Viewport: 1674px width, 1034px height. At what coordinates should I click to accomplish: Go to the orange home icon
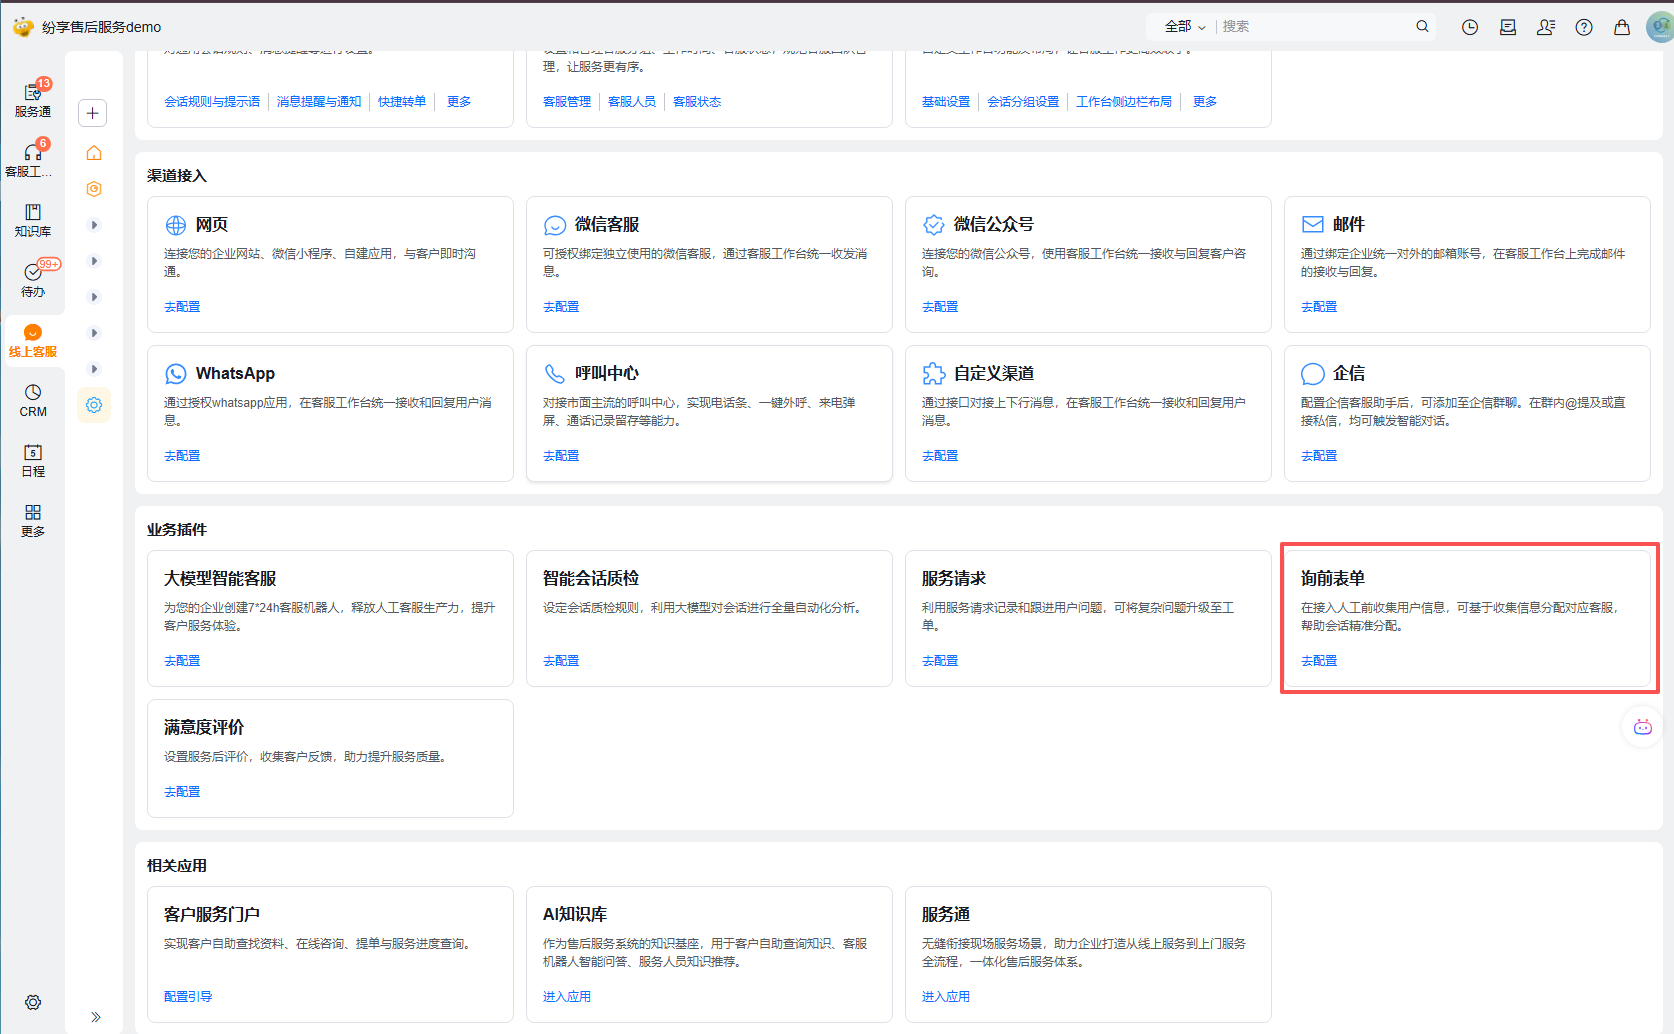coord(94,153)
